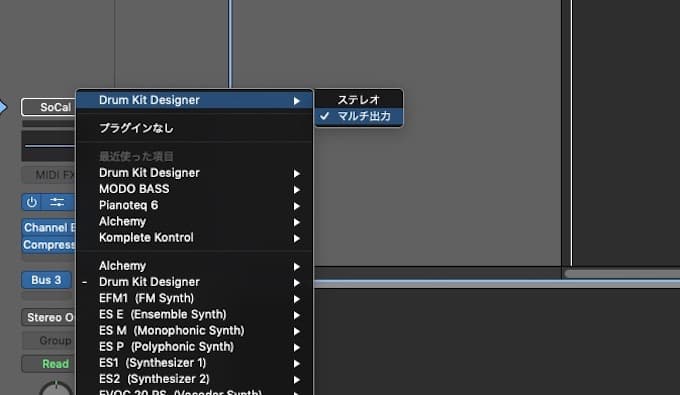680x395 pixels.
Task: Expand the marked Drum Kit Designer submenu arrow
Action: [x=297, y=283]
